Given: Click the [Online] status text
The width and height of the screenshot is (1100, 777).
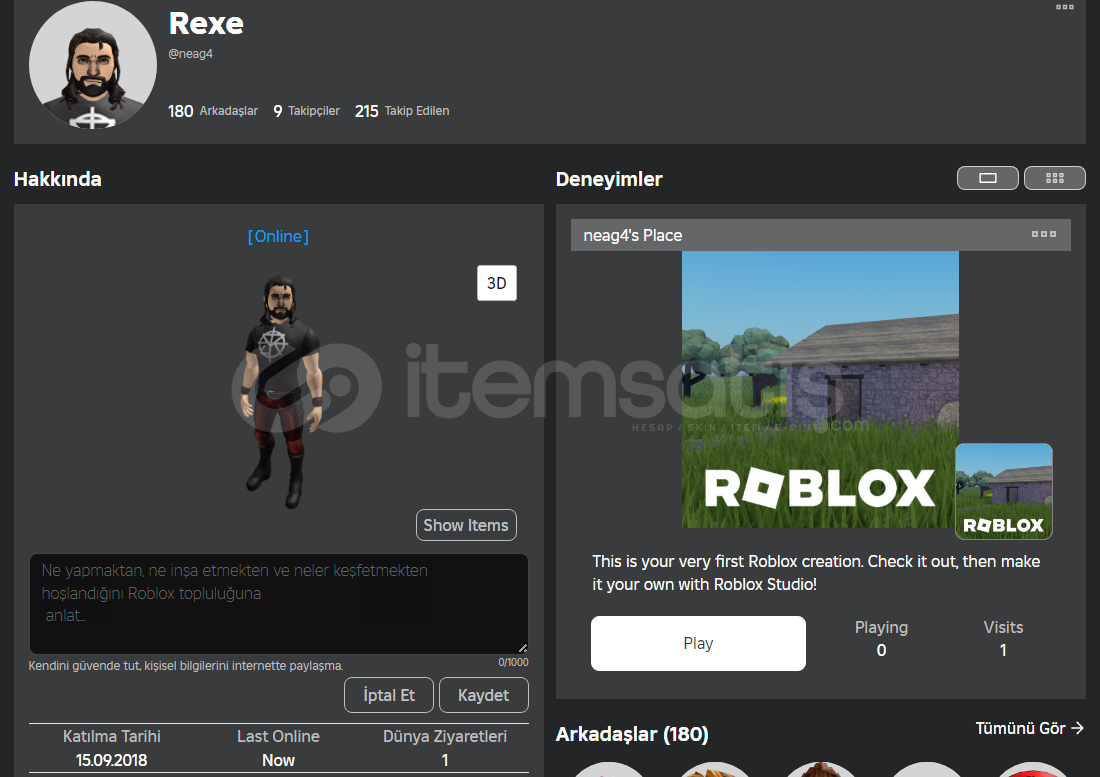Looking at the screenshot, I should coord(279,236).
